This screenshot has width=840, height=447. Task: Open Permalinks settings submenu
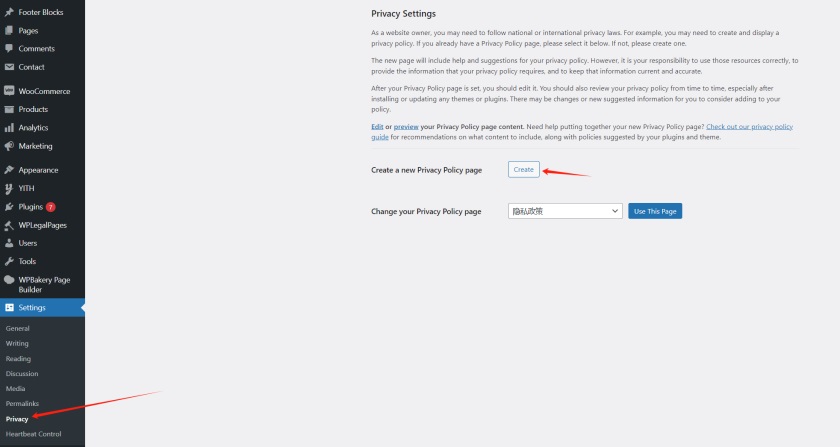tap(22, 404)
